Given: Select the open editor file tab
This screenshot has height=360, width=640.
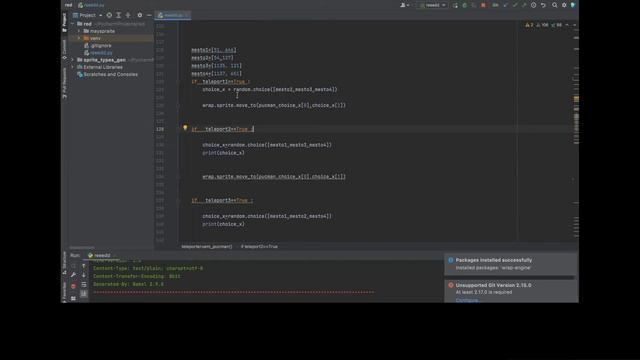Looking at the screenshot, I should (173, 15).
